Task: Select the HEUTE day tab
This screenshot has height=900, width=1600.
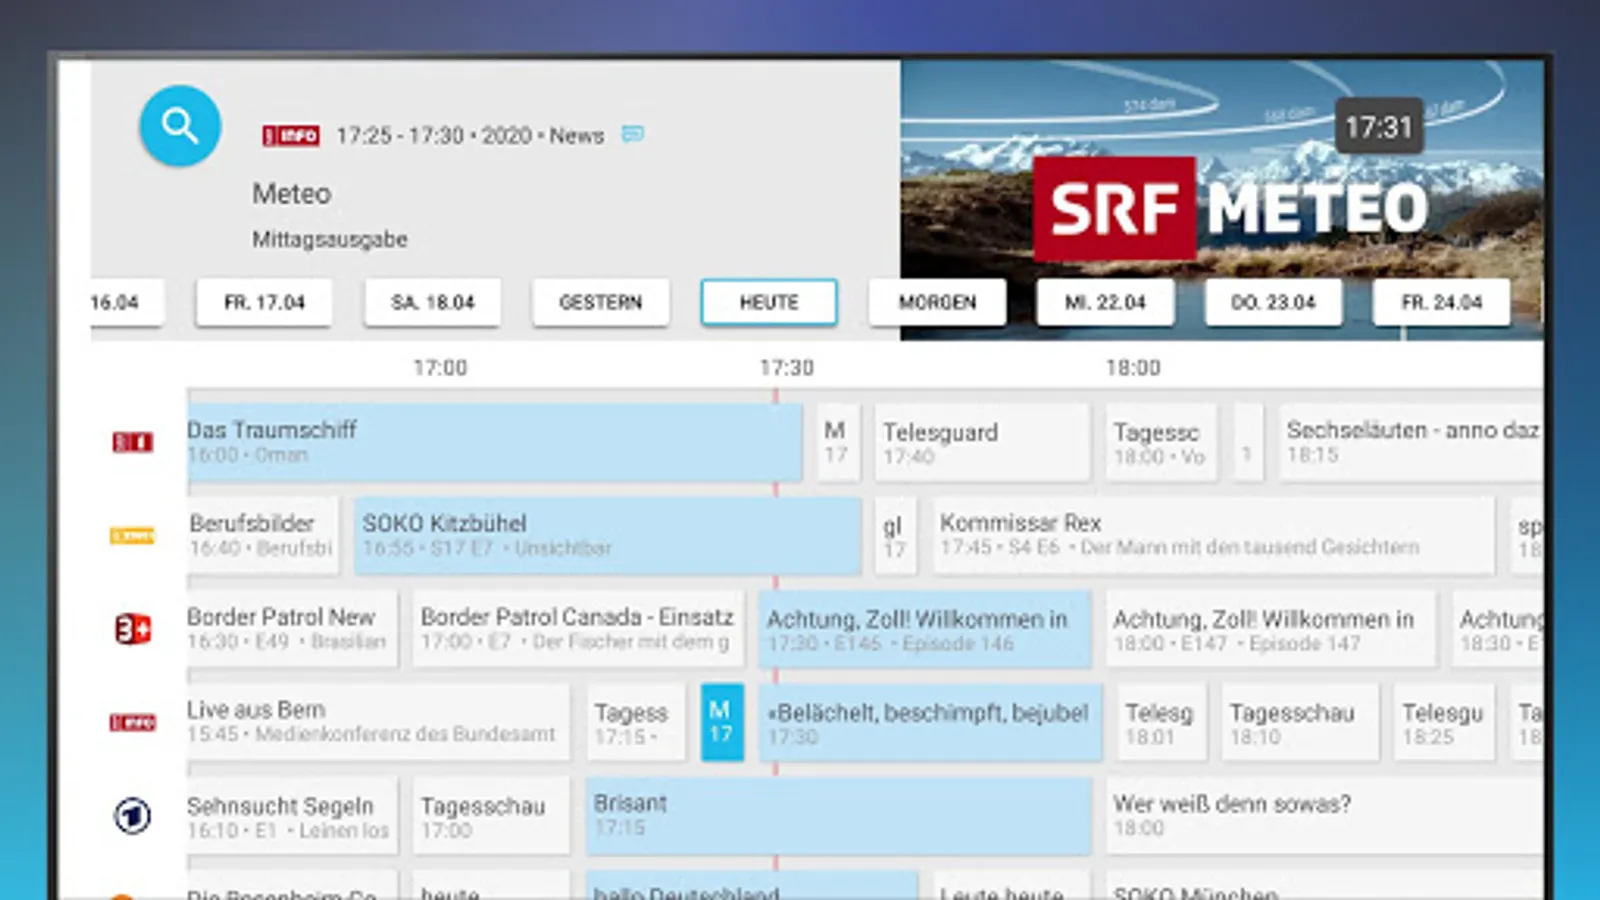Action: tap(769, 302)
